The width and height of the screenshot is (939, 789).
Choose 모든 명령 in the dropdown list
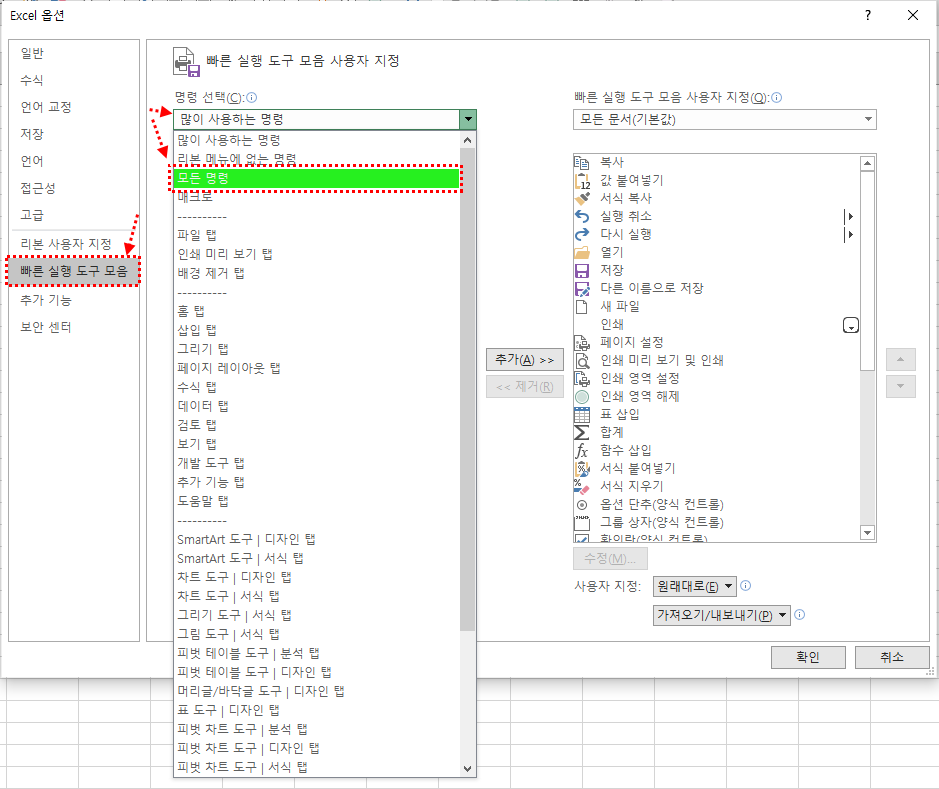pyautogui.click(x=317, y=178)
